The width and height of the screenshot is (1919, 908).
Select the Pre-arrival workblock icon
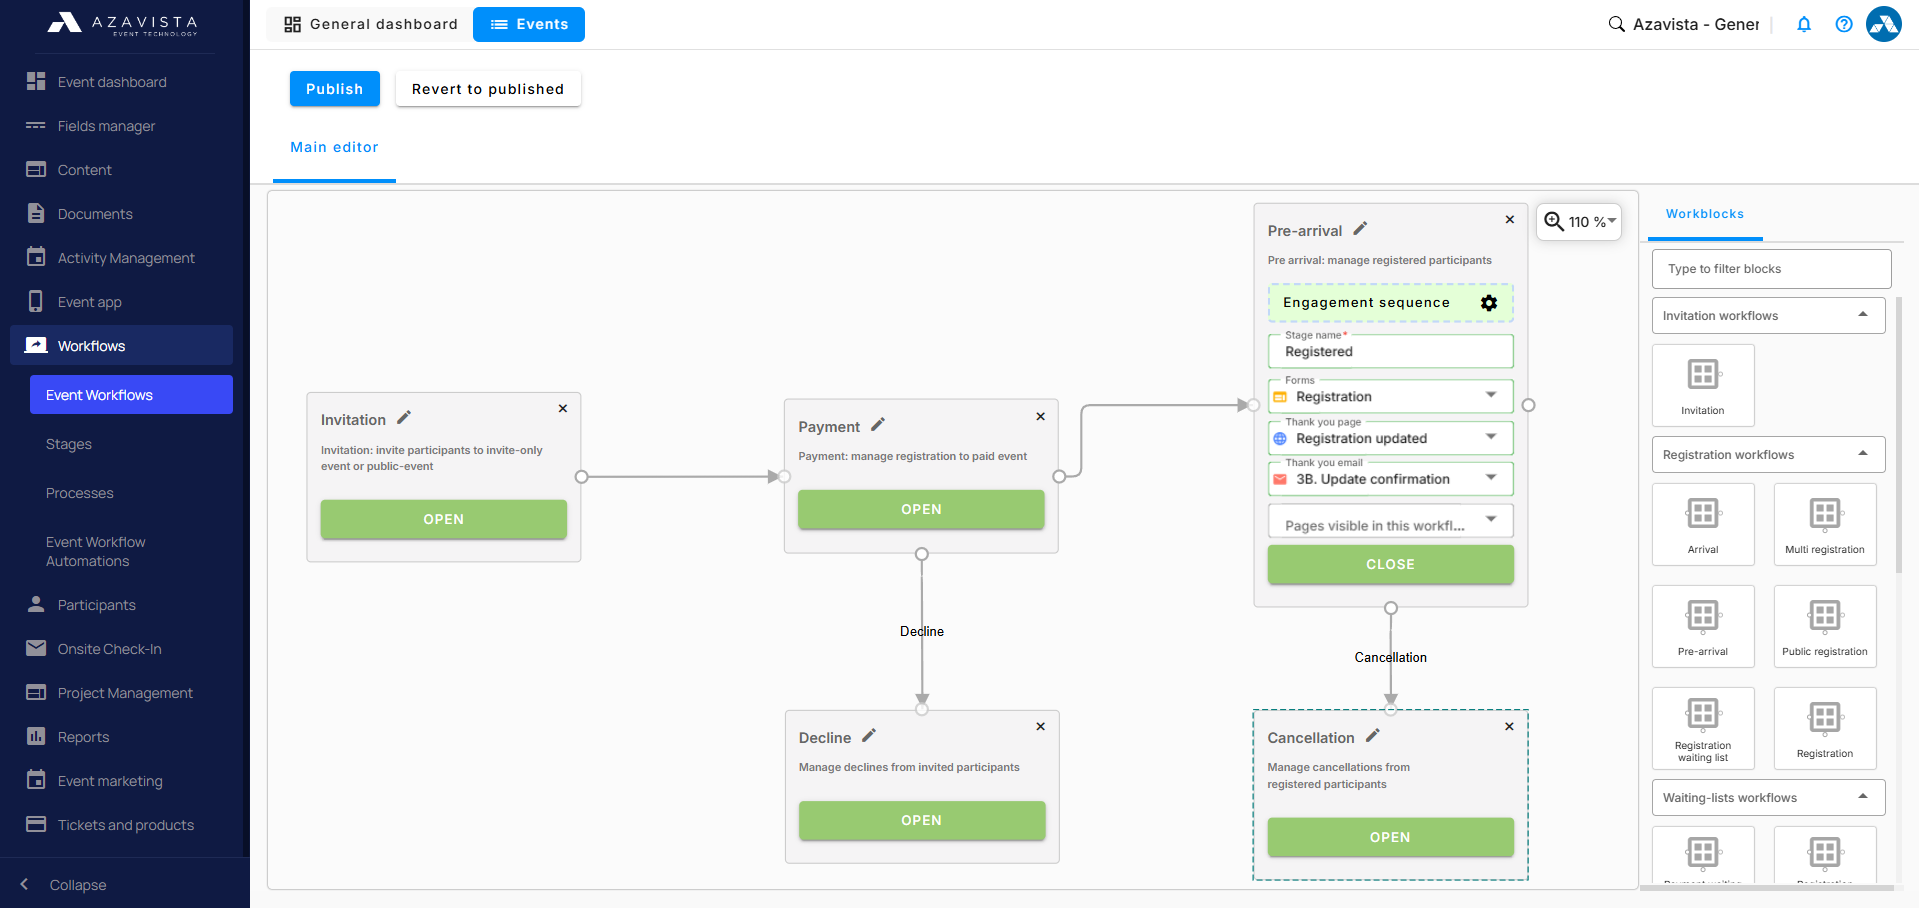click(x=1703, y=626)
